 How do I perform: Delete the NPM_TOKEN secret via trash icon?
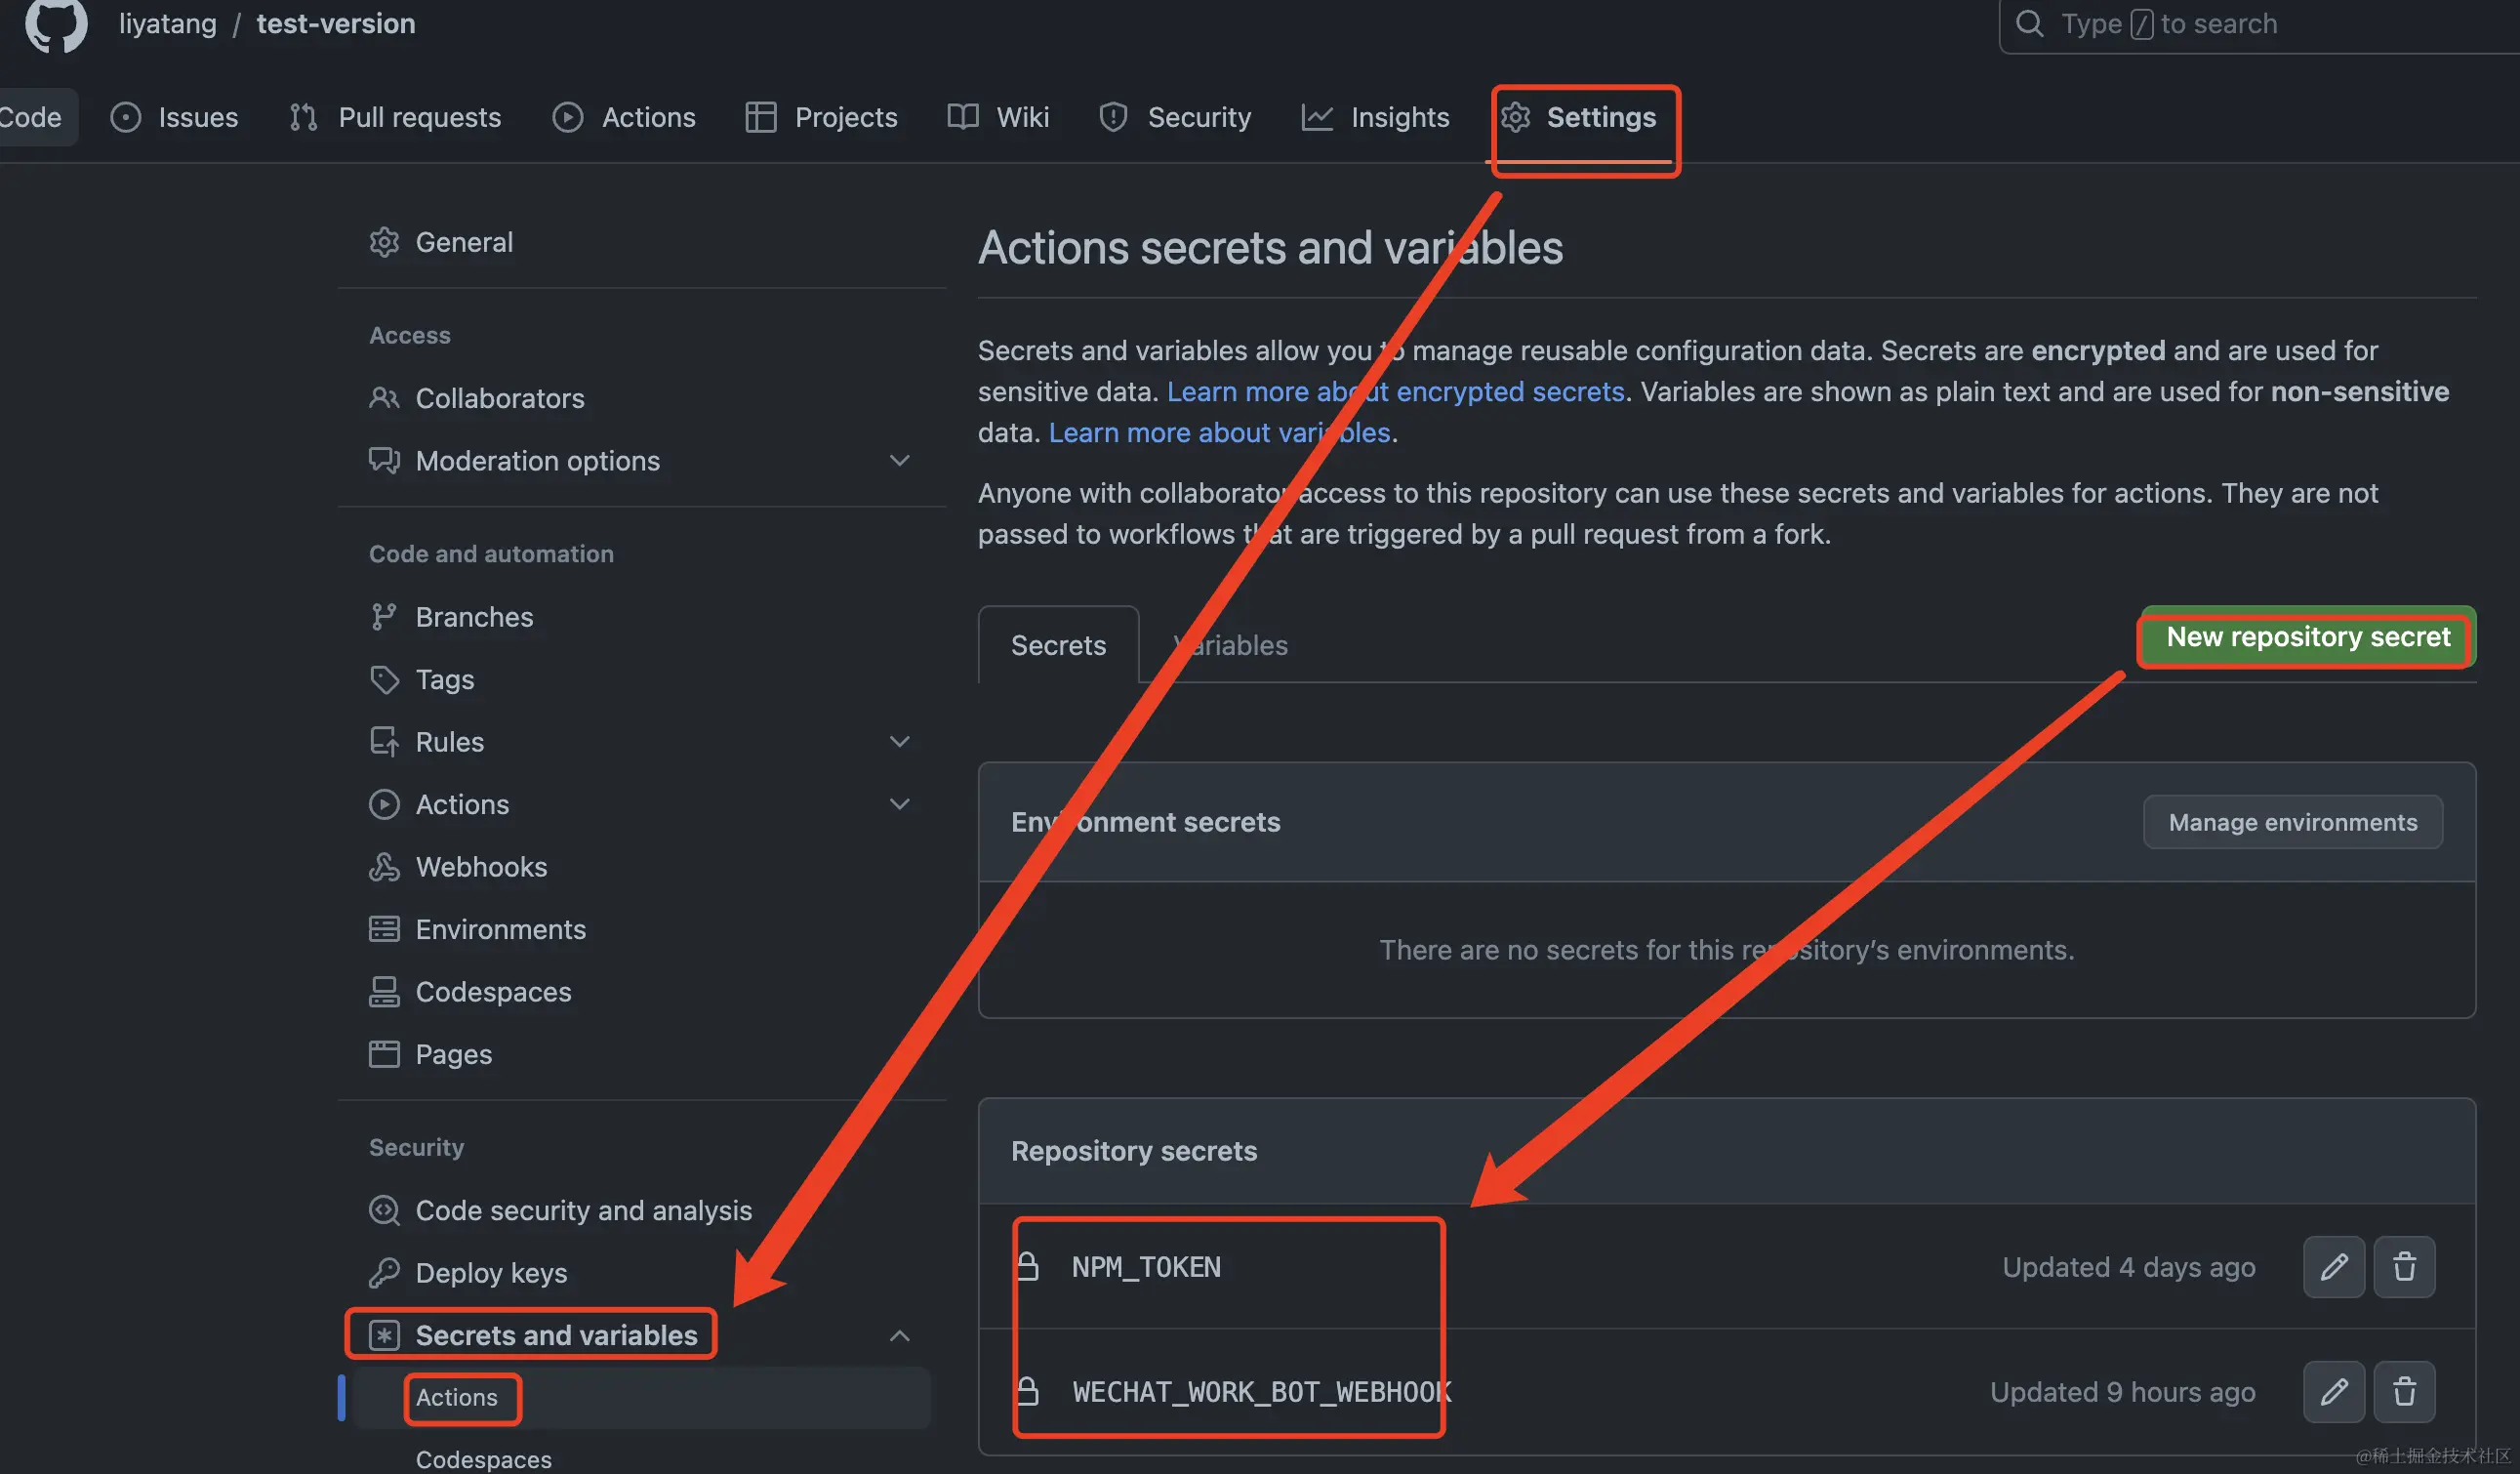click(2404, 1267)
